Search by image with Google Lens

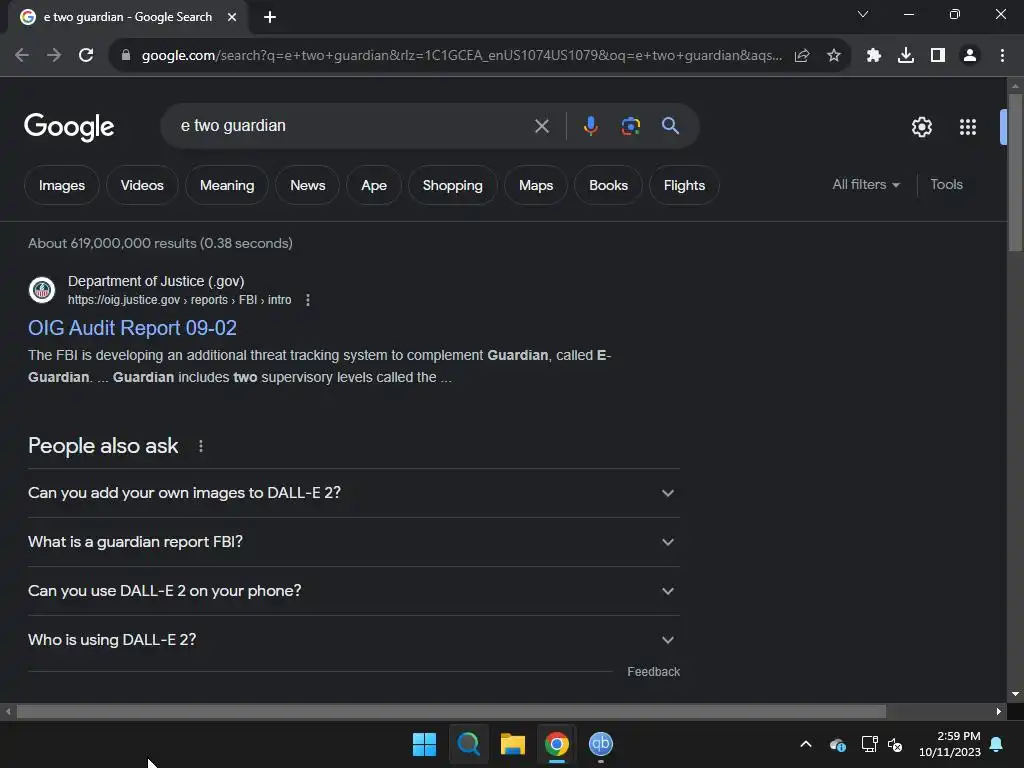[x=630, y=126]
